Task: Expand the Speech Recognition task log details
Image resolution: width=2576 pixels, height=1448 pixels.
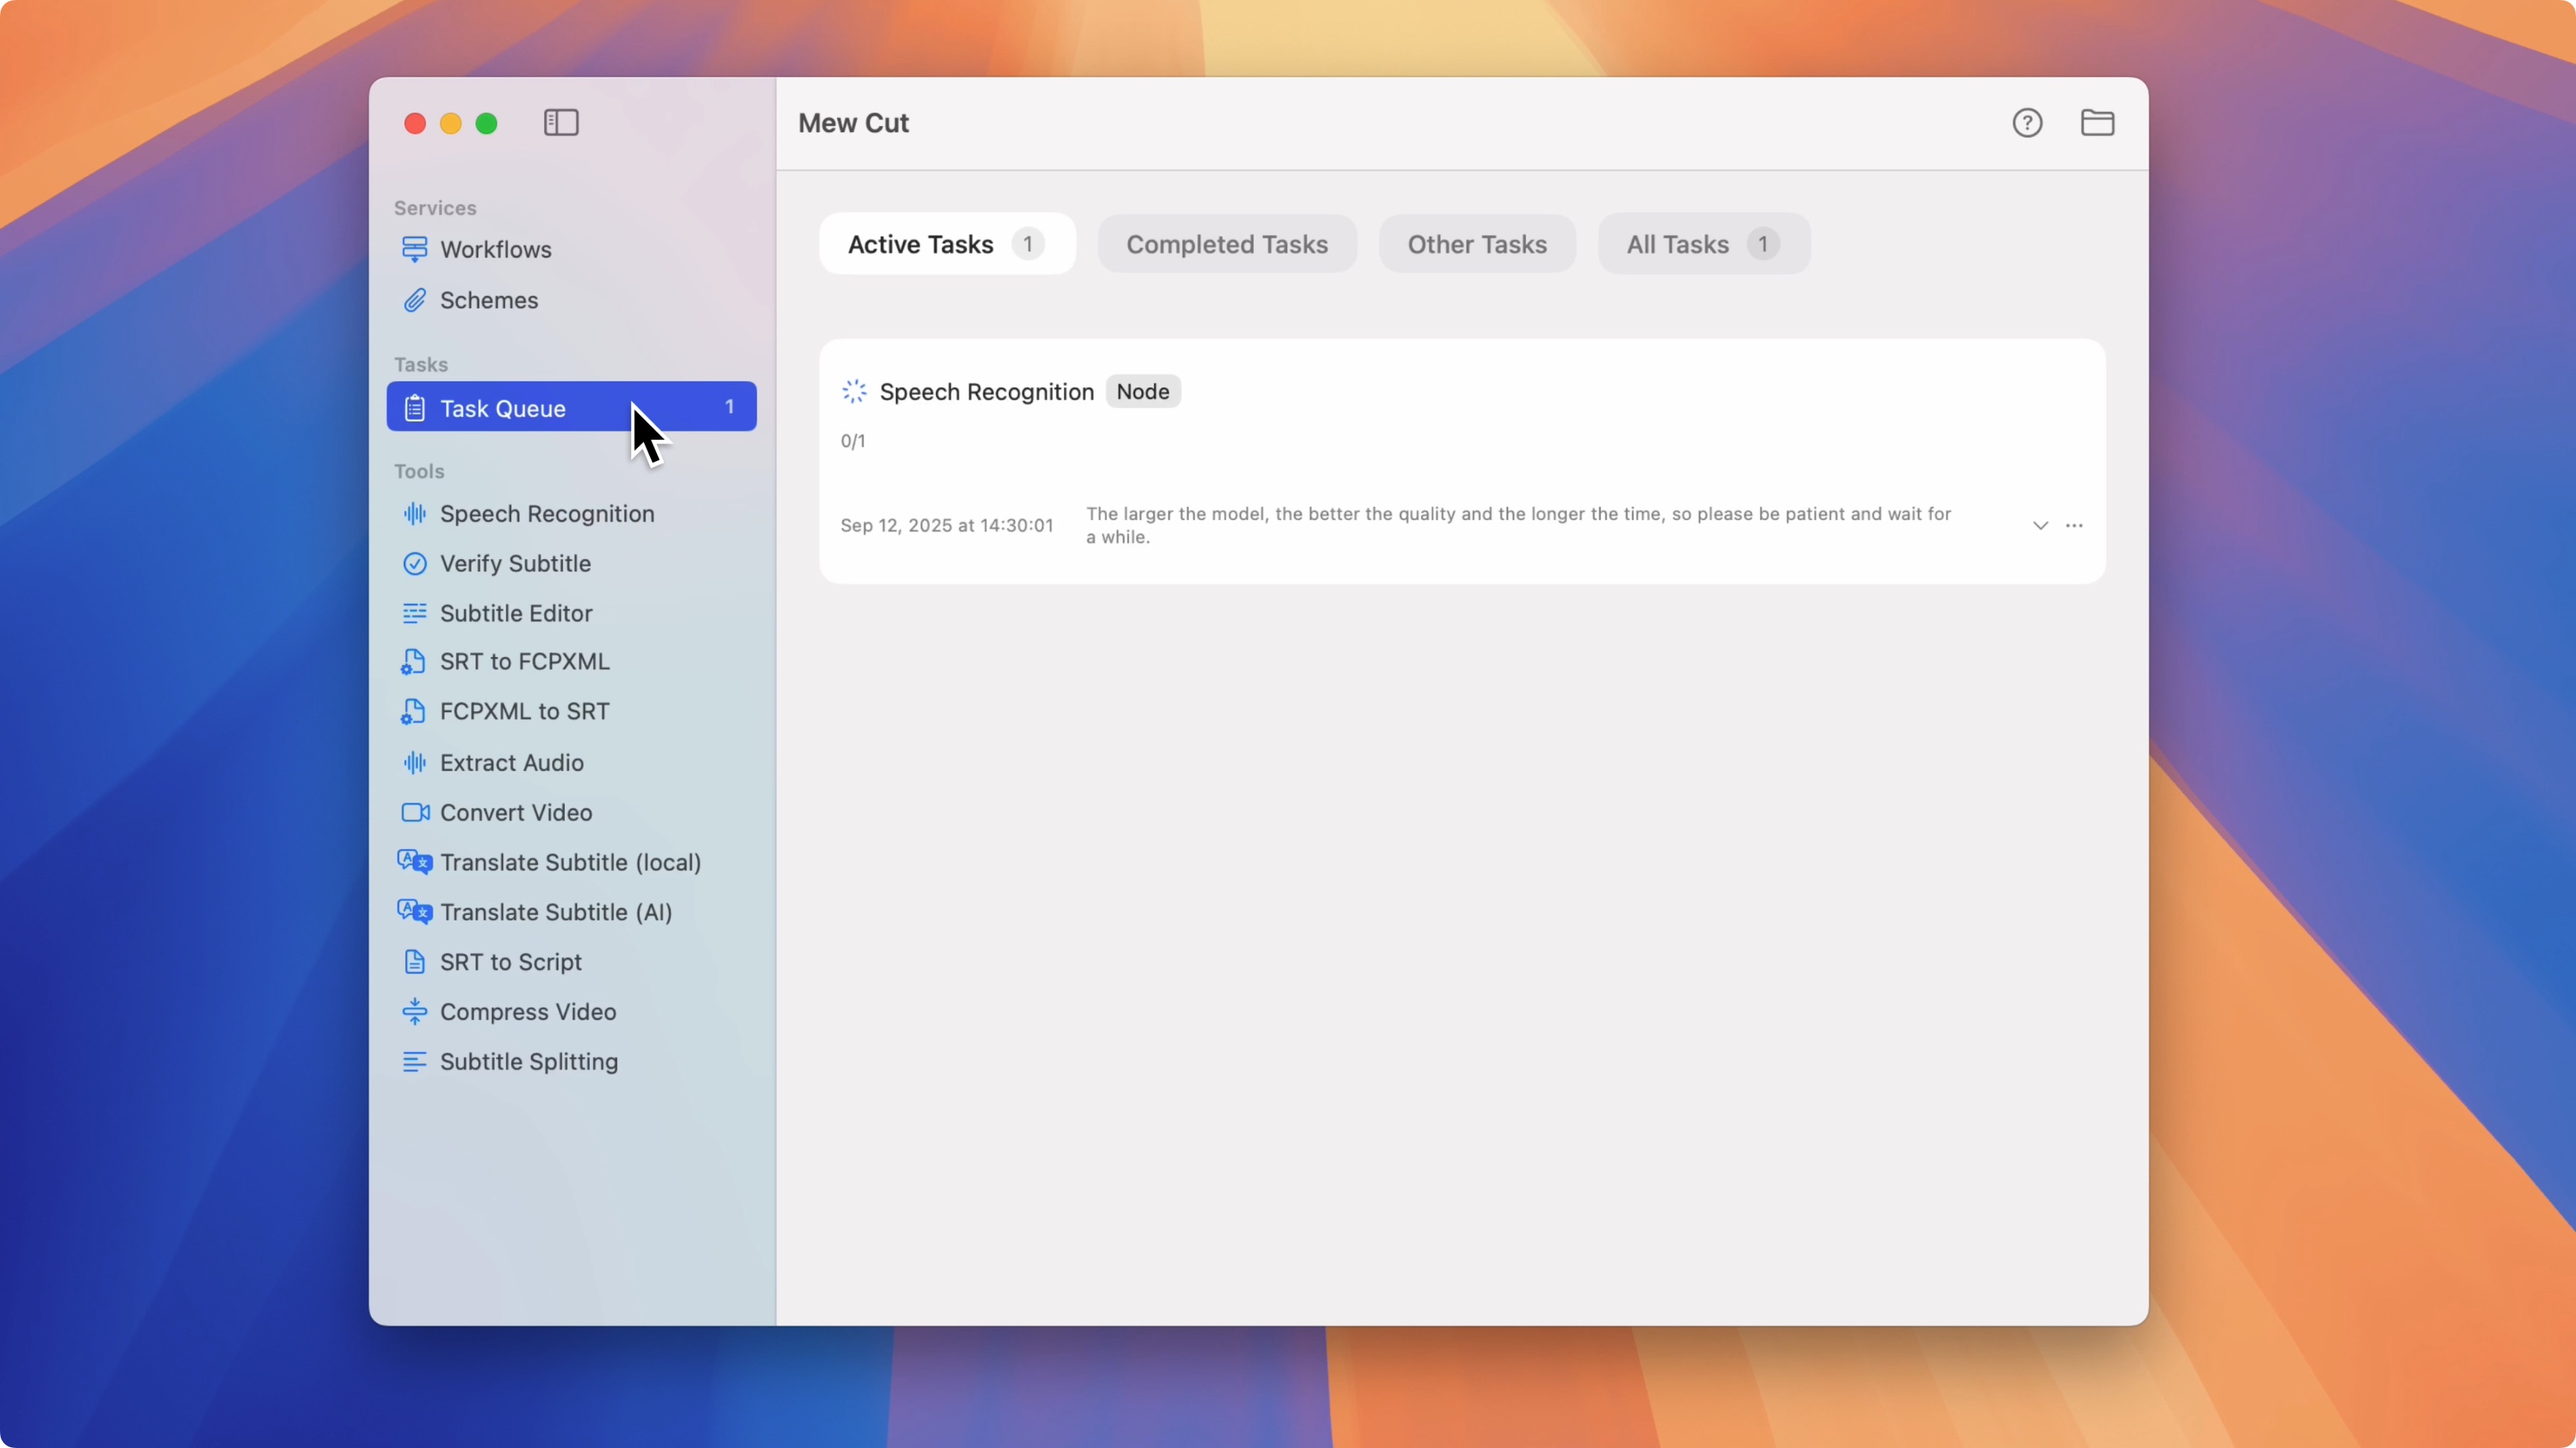Action: (2040, 525)
